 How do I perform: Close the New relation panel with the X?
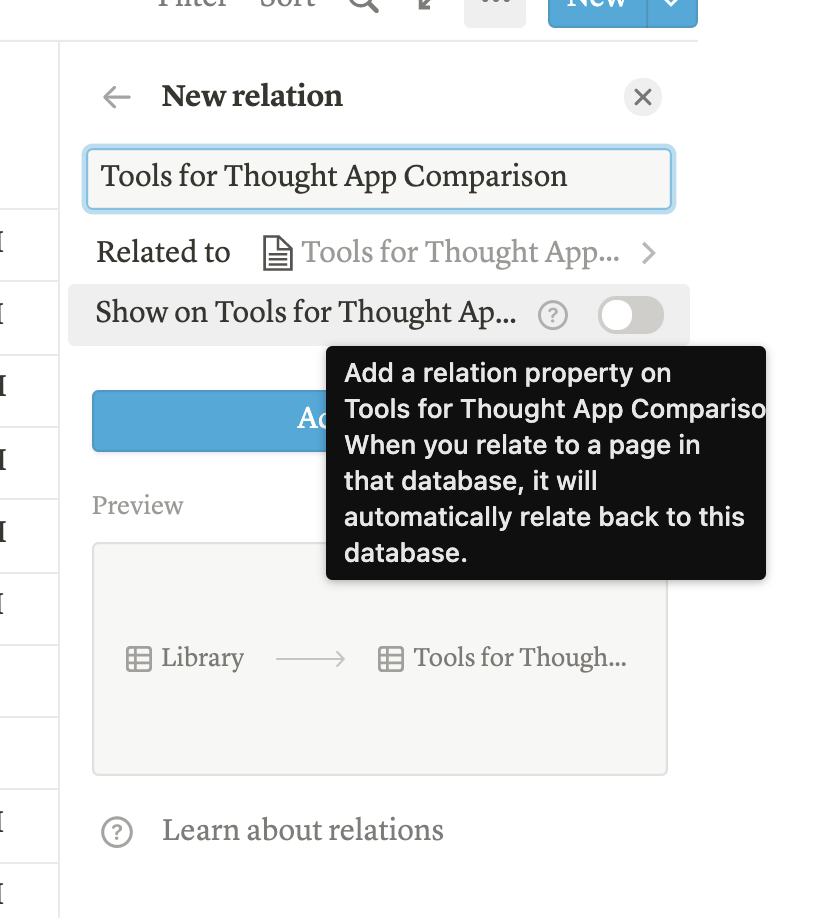pos(643,96)
